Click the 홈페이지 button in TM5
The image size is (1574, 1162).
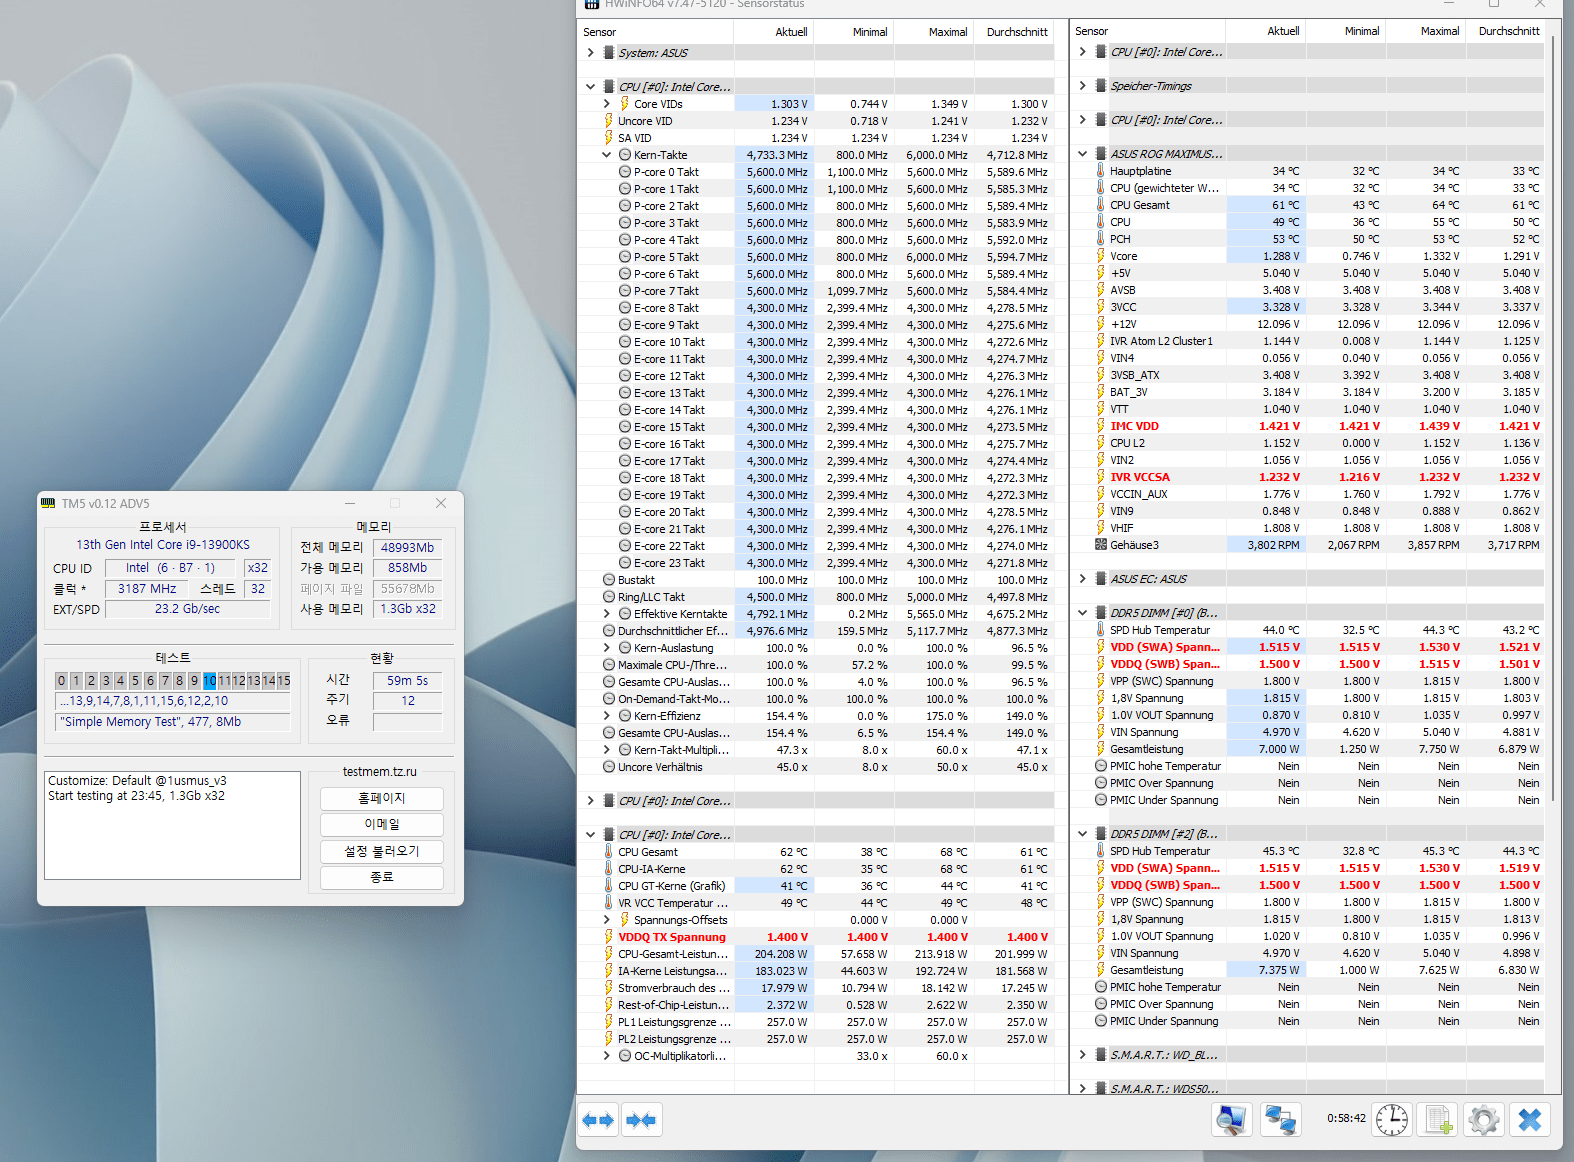[381, 798]
